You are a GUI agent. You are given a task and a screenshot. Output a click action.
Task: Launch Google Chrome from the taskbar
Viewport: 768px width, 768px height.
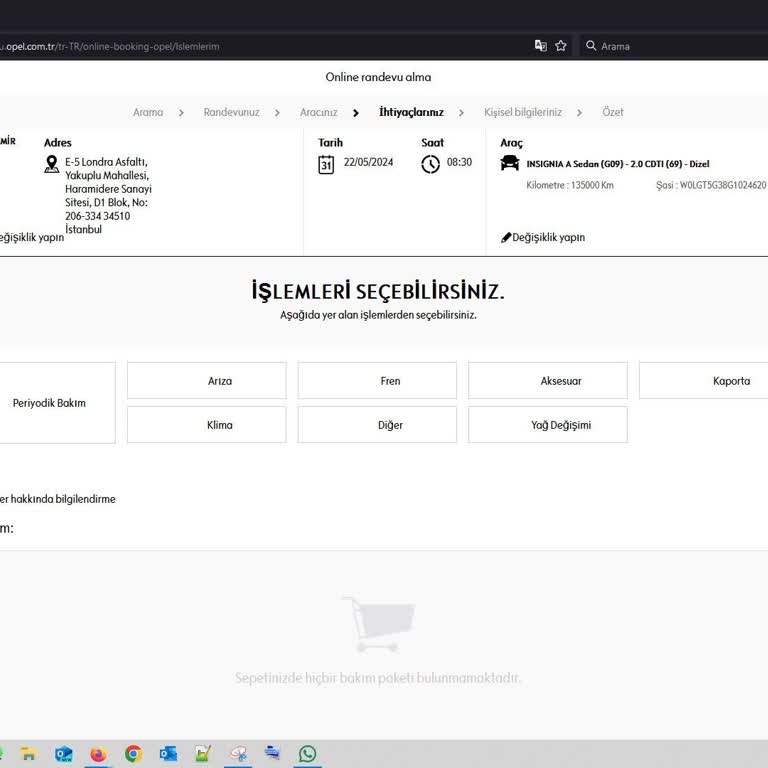coord(133,754)
